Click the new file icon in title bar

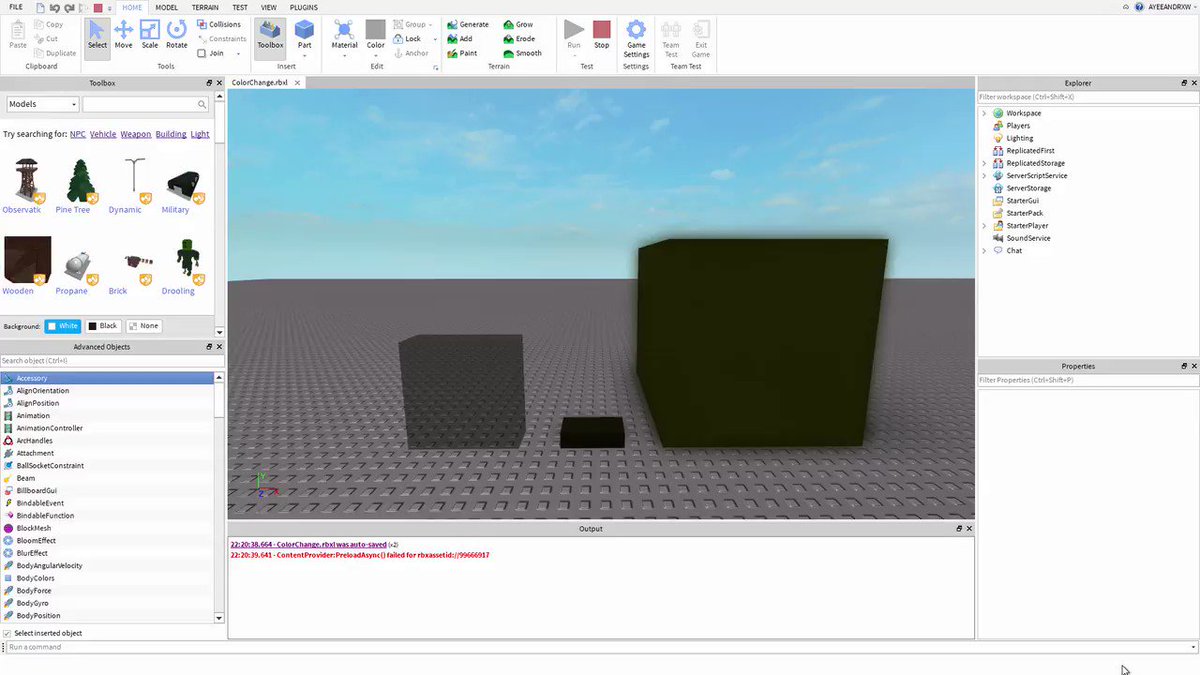coord(40,7)
